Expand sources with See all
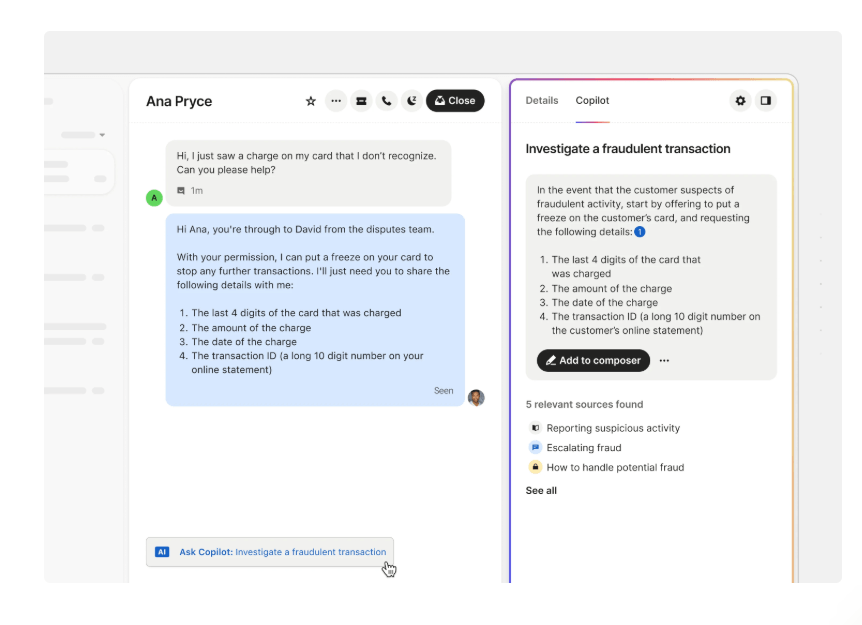 click(541, 491)
